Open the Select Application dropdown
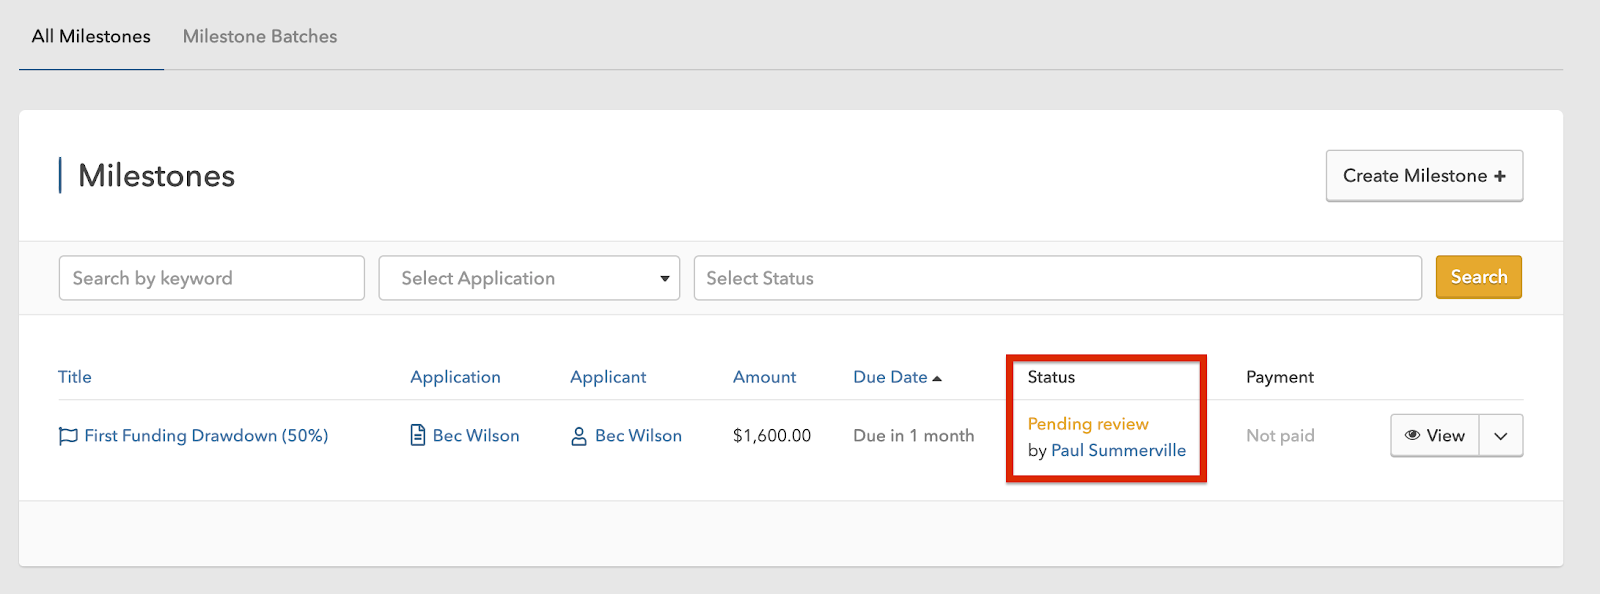This screenshot has height=594, width=1600. (x=529, y=278)
